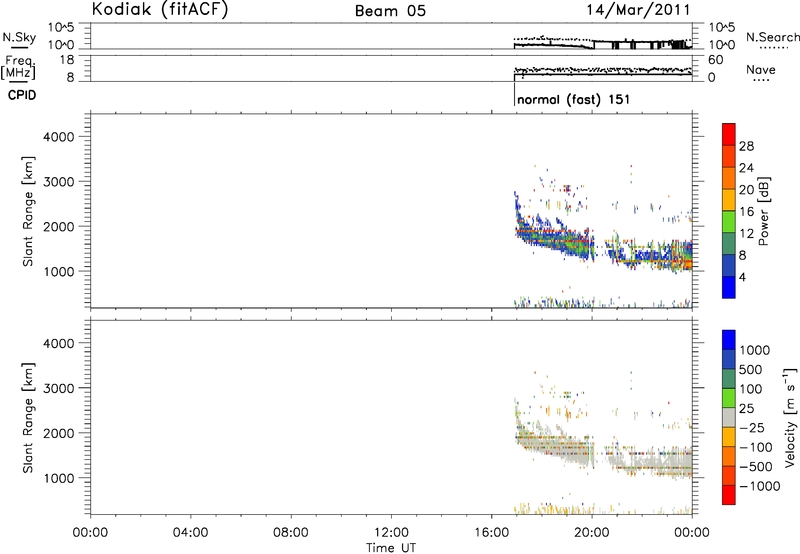The image size is (800, 554).
Task: Click the "24" value on the power colorbar
Action: 746,168
